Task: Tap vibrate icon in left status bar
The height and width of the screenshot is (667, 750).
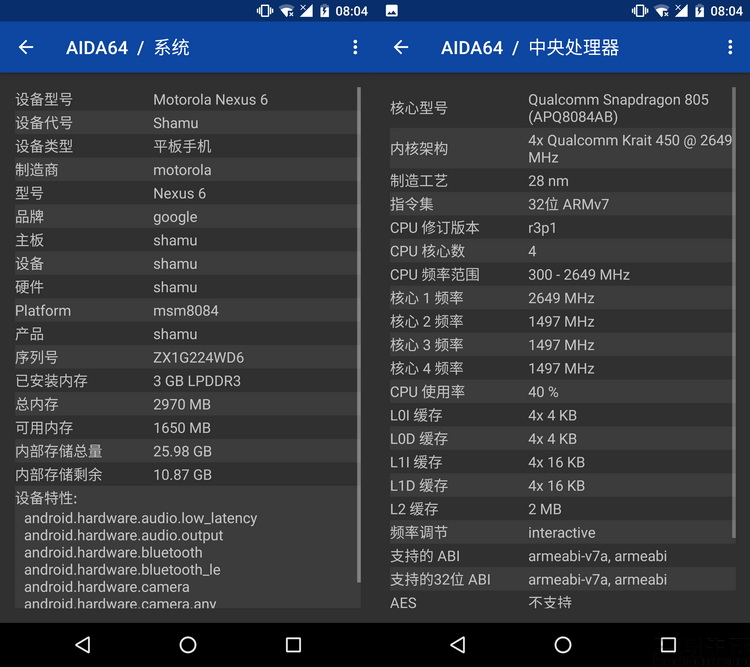Action: [x=265, y=11]
